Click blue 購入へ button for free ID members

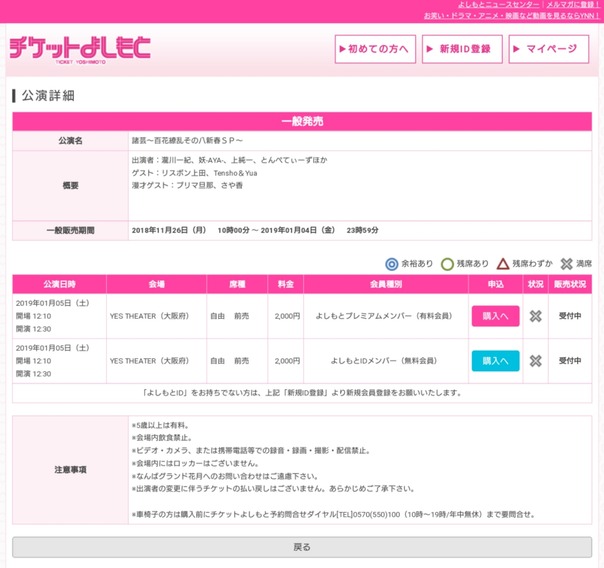495,361
